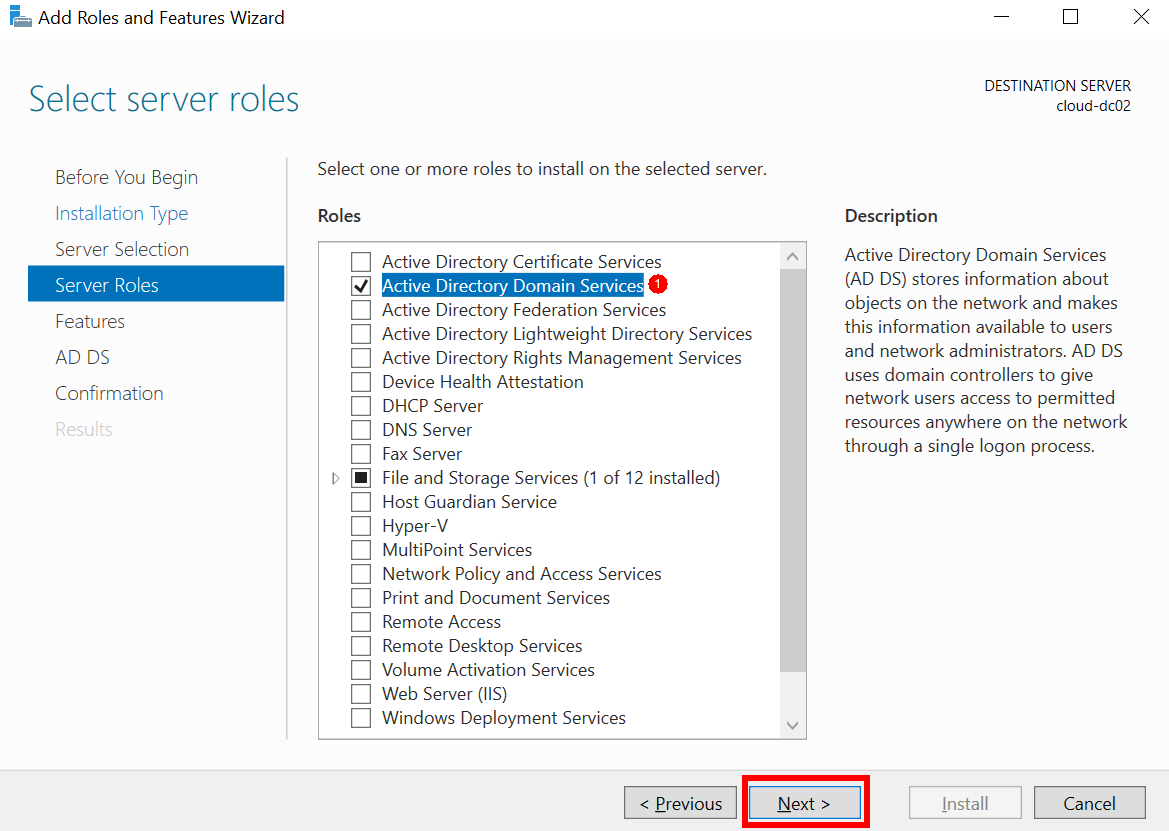The height and width of the screenshot is (831, 1169).
Task: Click the Previous button
Action: coord(680,803)
